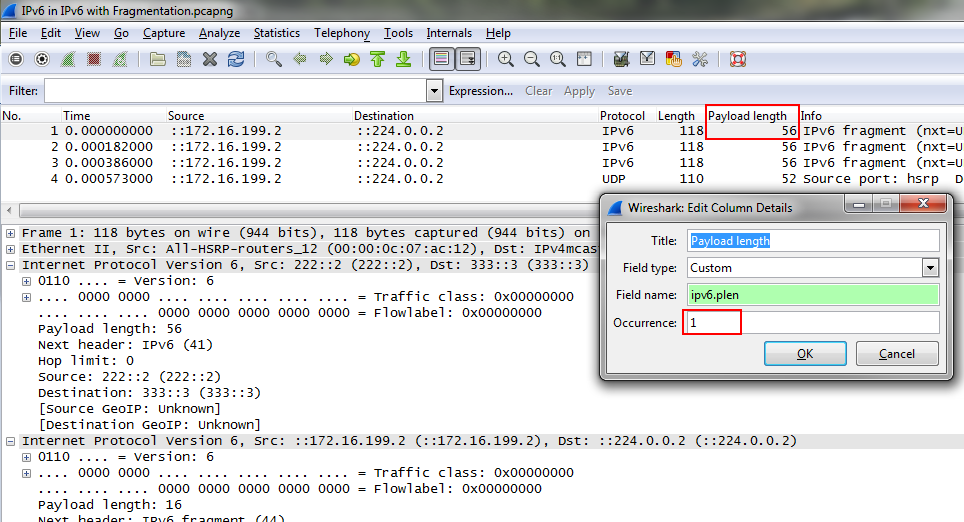Image resolution: width=964 pixels, height=522 pixels.
Task: Click Clear next to the filter
Action: coord(539,91)
